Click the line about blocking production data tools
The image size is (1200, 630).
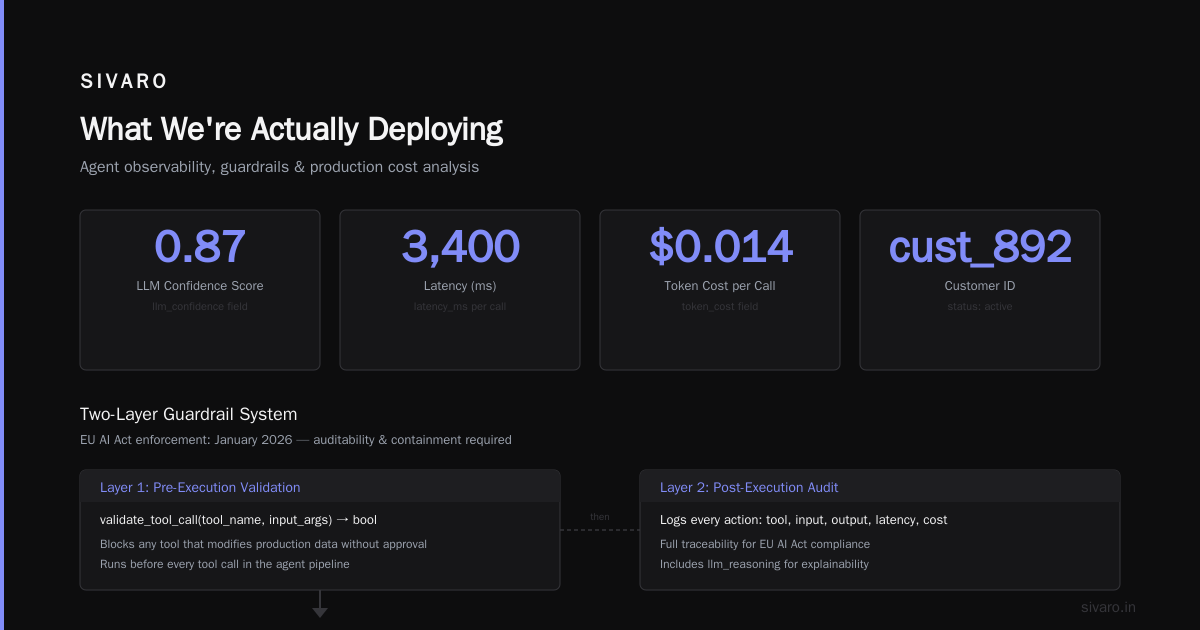[x=263, y=545]
